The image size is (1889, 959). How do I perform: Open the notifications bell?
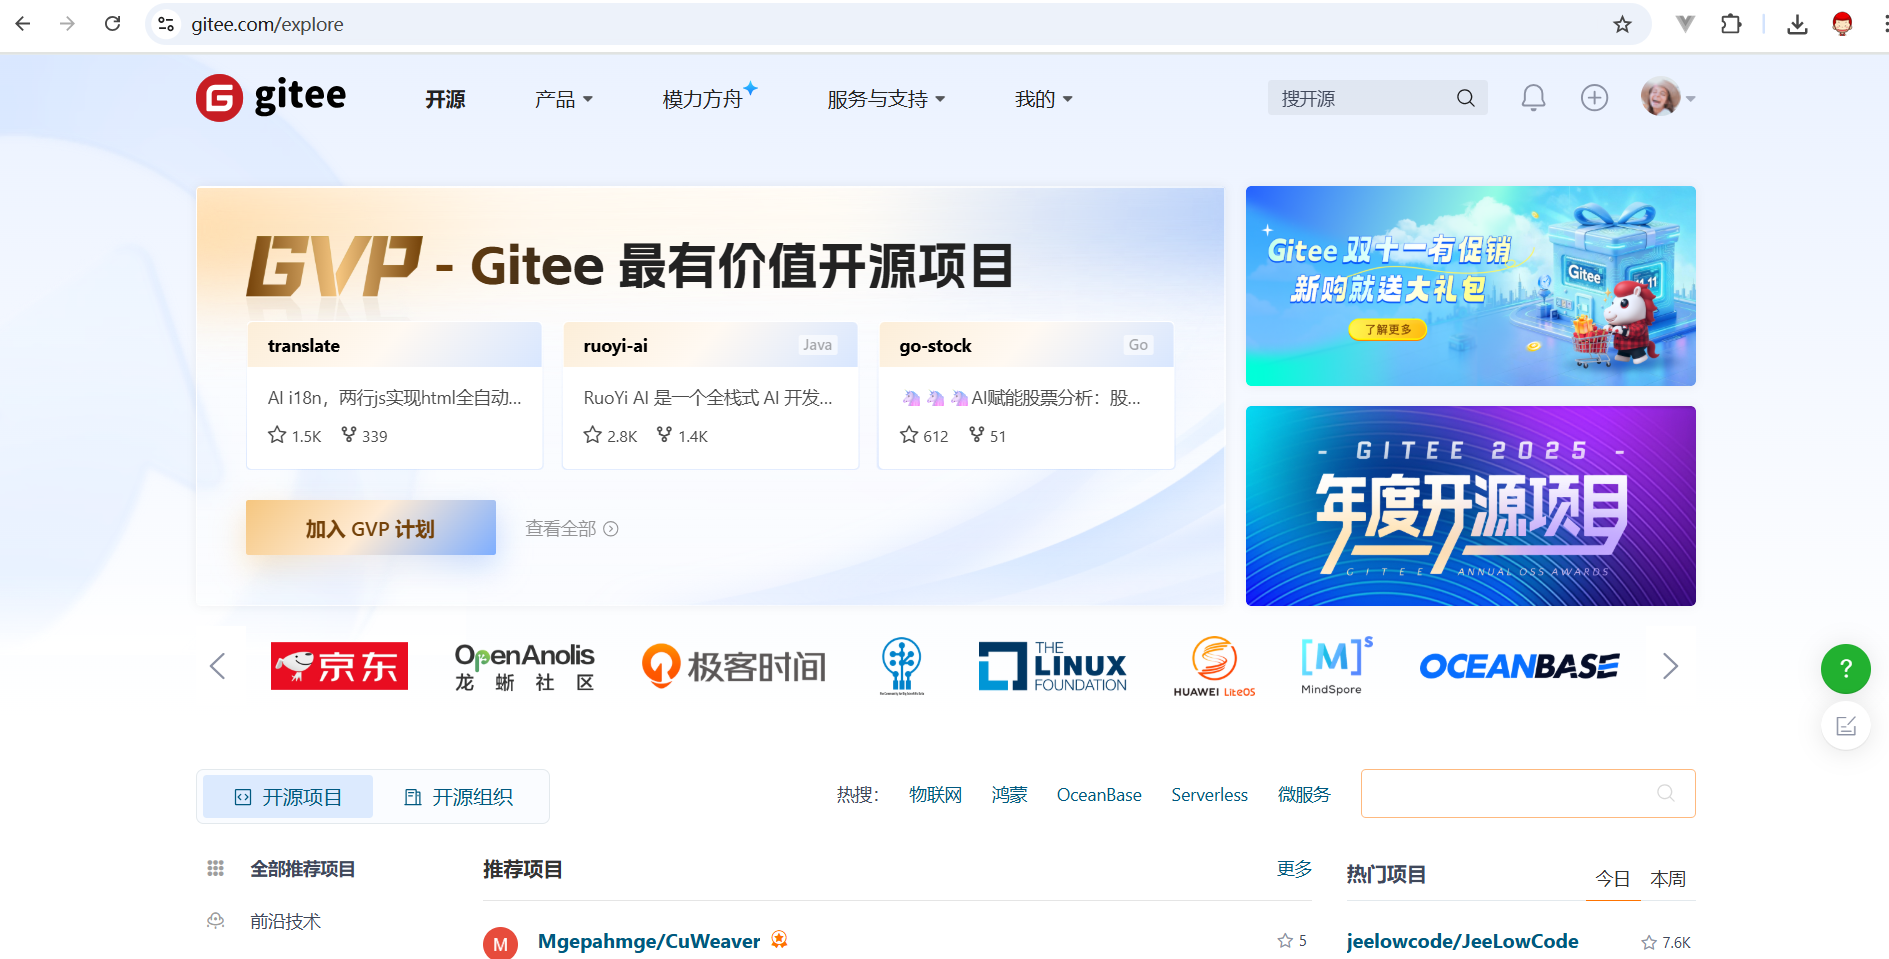[x=1533, y=98]
